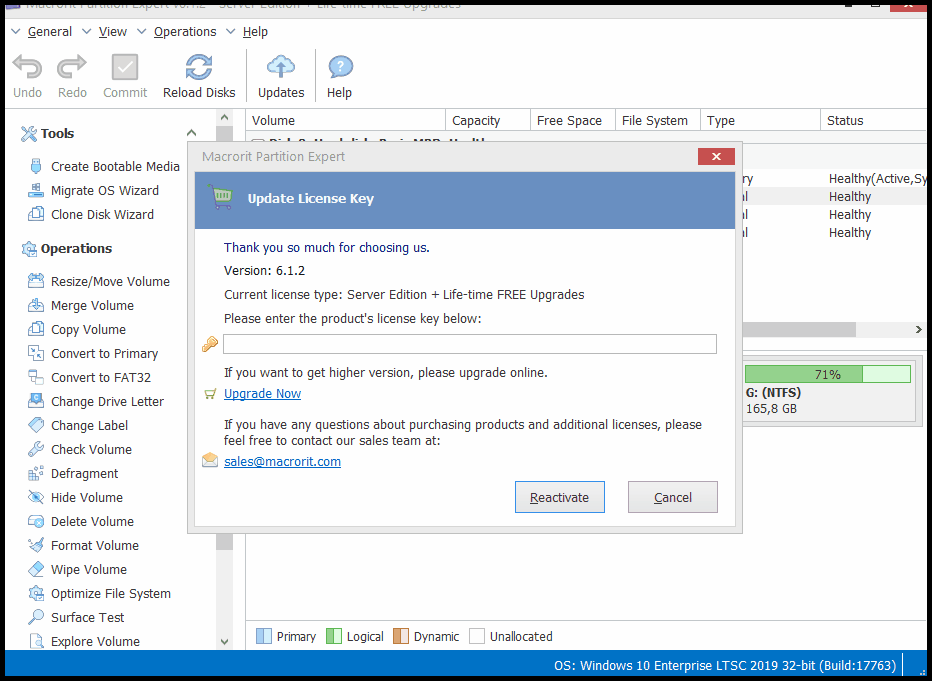
Task: Click the 71% usage bar of G:
Action: click(827, 374)
